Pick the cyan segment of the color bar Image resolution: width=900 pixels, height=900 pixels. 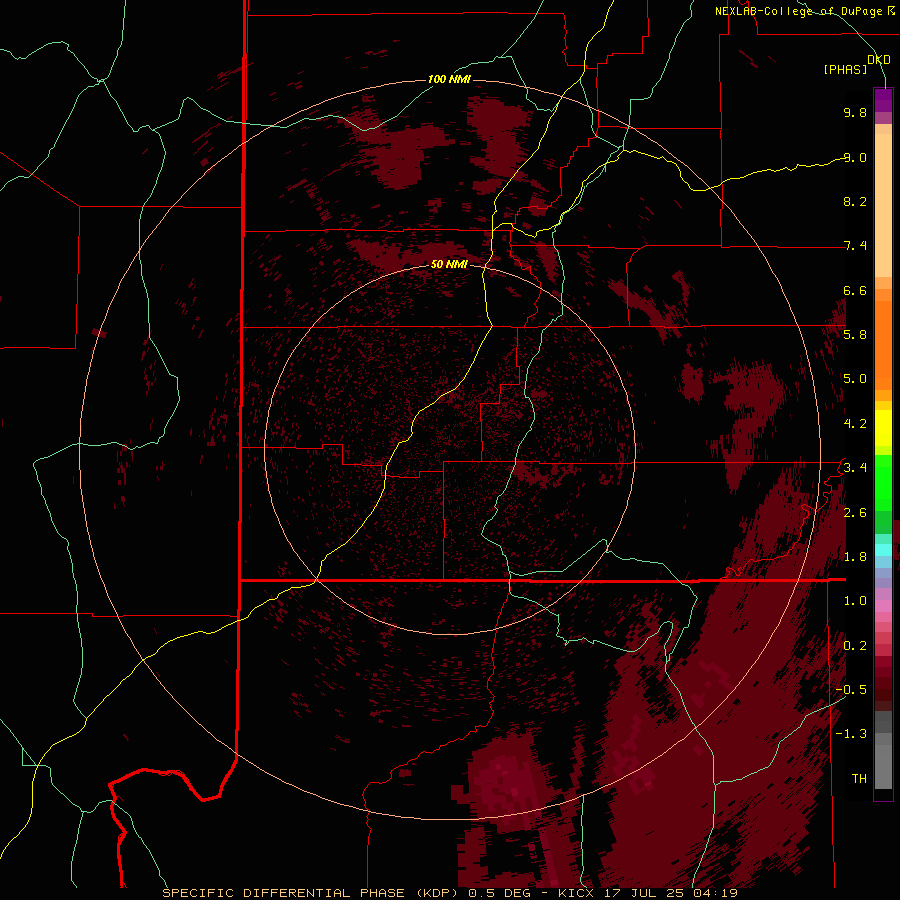tap(883, 550)
